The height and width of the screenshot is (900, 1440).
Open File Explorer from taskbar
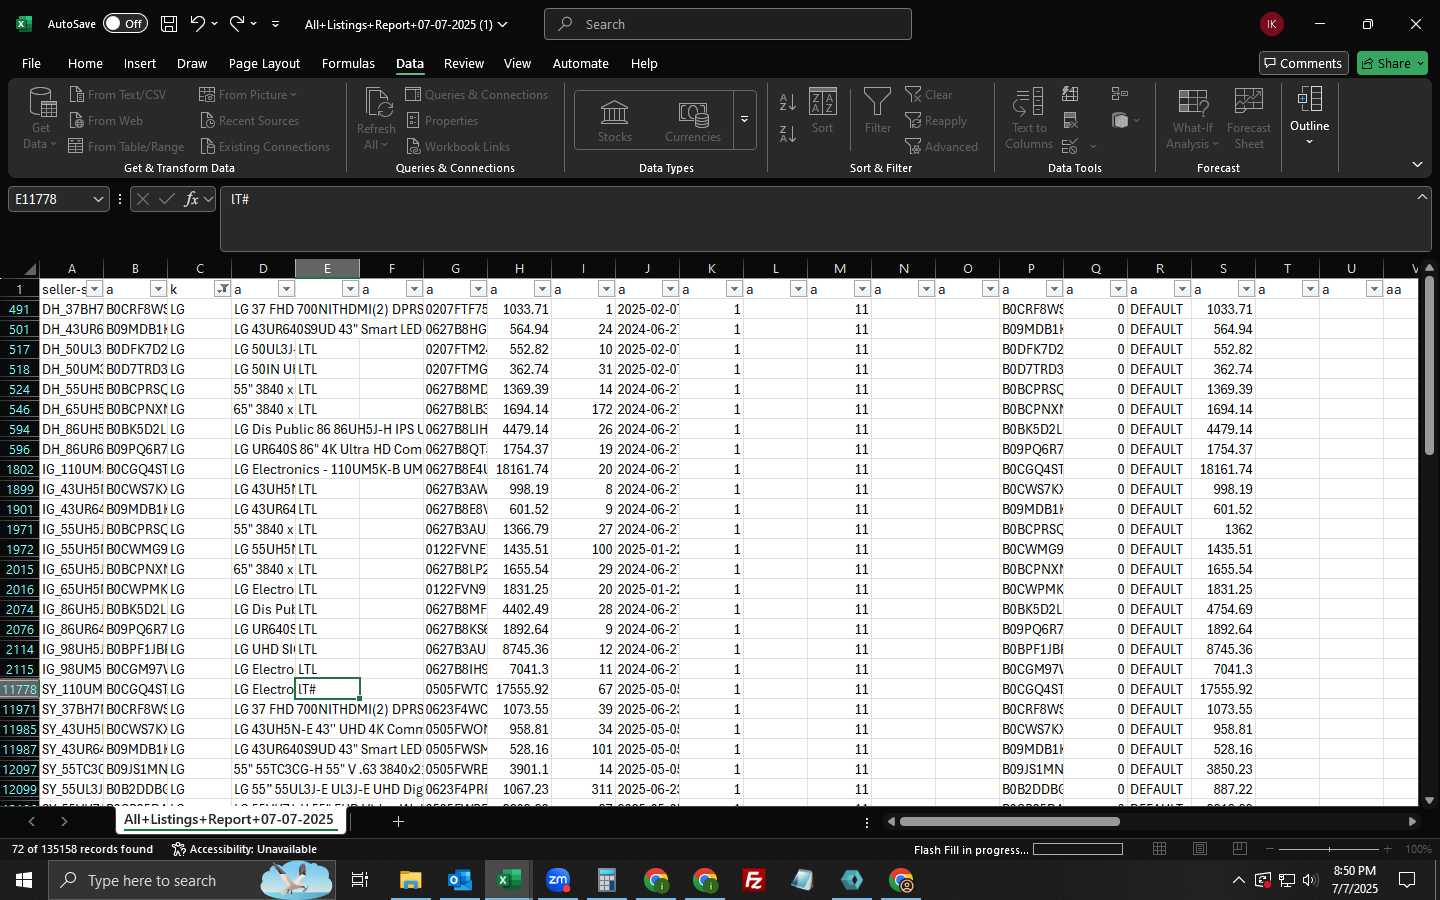coord(411,880)
